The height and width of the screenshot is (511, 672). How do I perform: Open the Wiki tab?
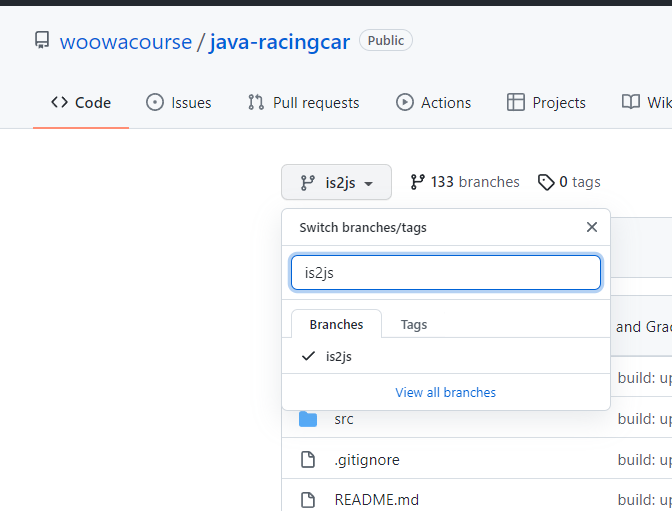[x=646, y=103]
